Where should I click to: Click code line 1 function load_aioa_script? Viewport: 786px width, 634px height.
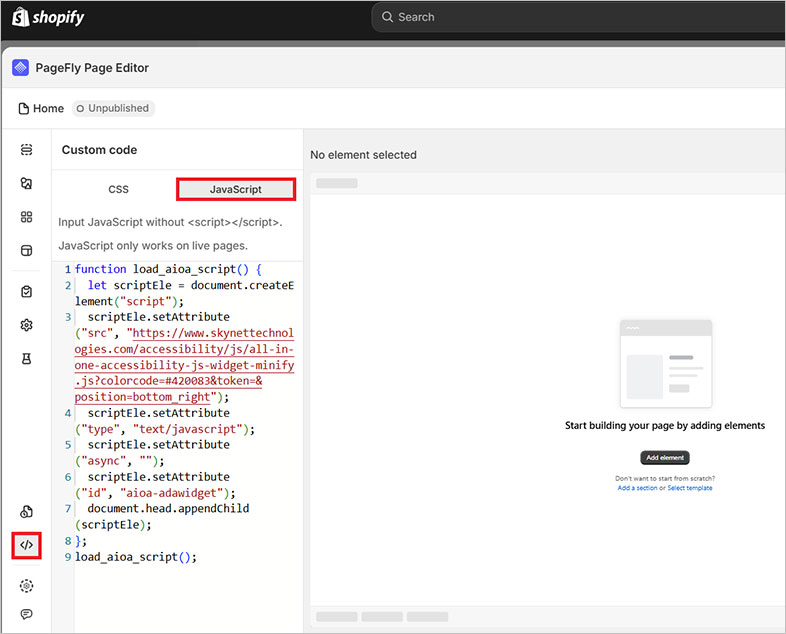pos(168,269)
